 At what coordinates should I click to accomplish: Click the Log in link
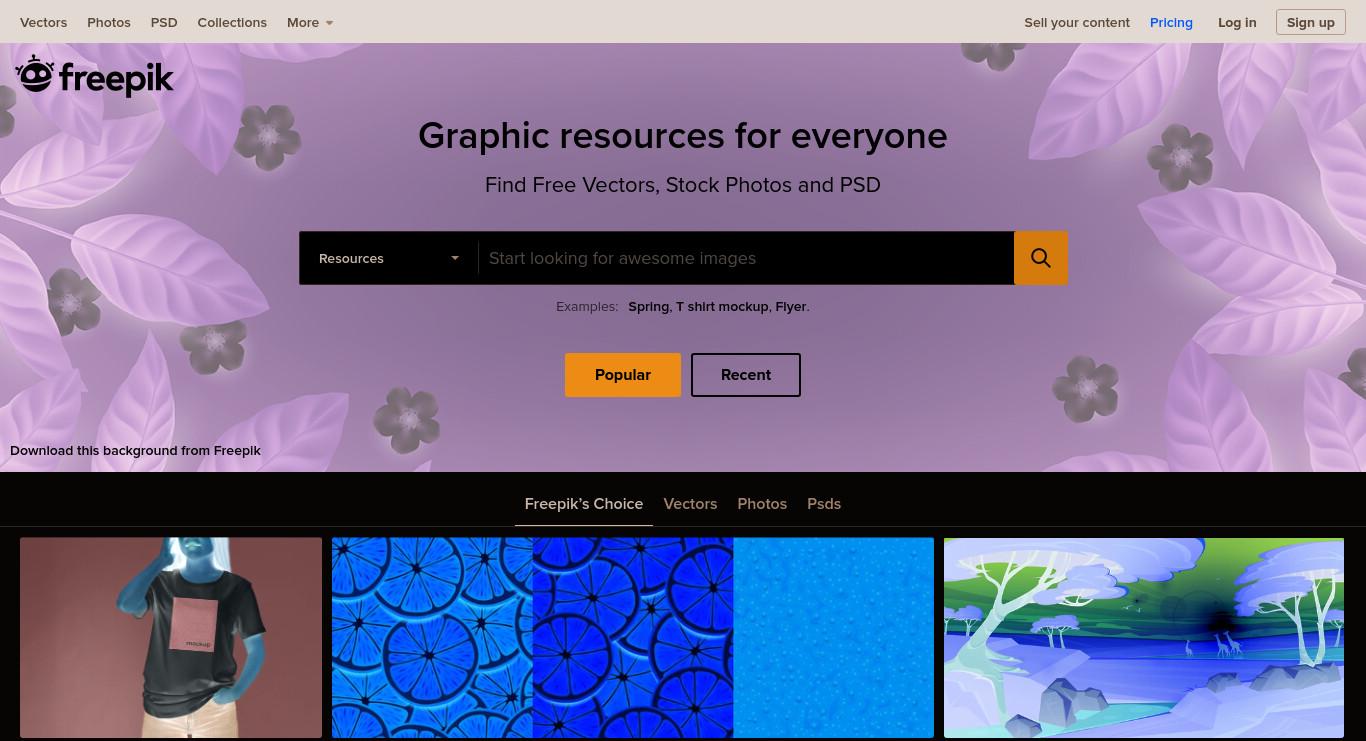1237,22
